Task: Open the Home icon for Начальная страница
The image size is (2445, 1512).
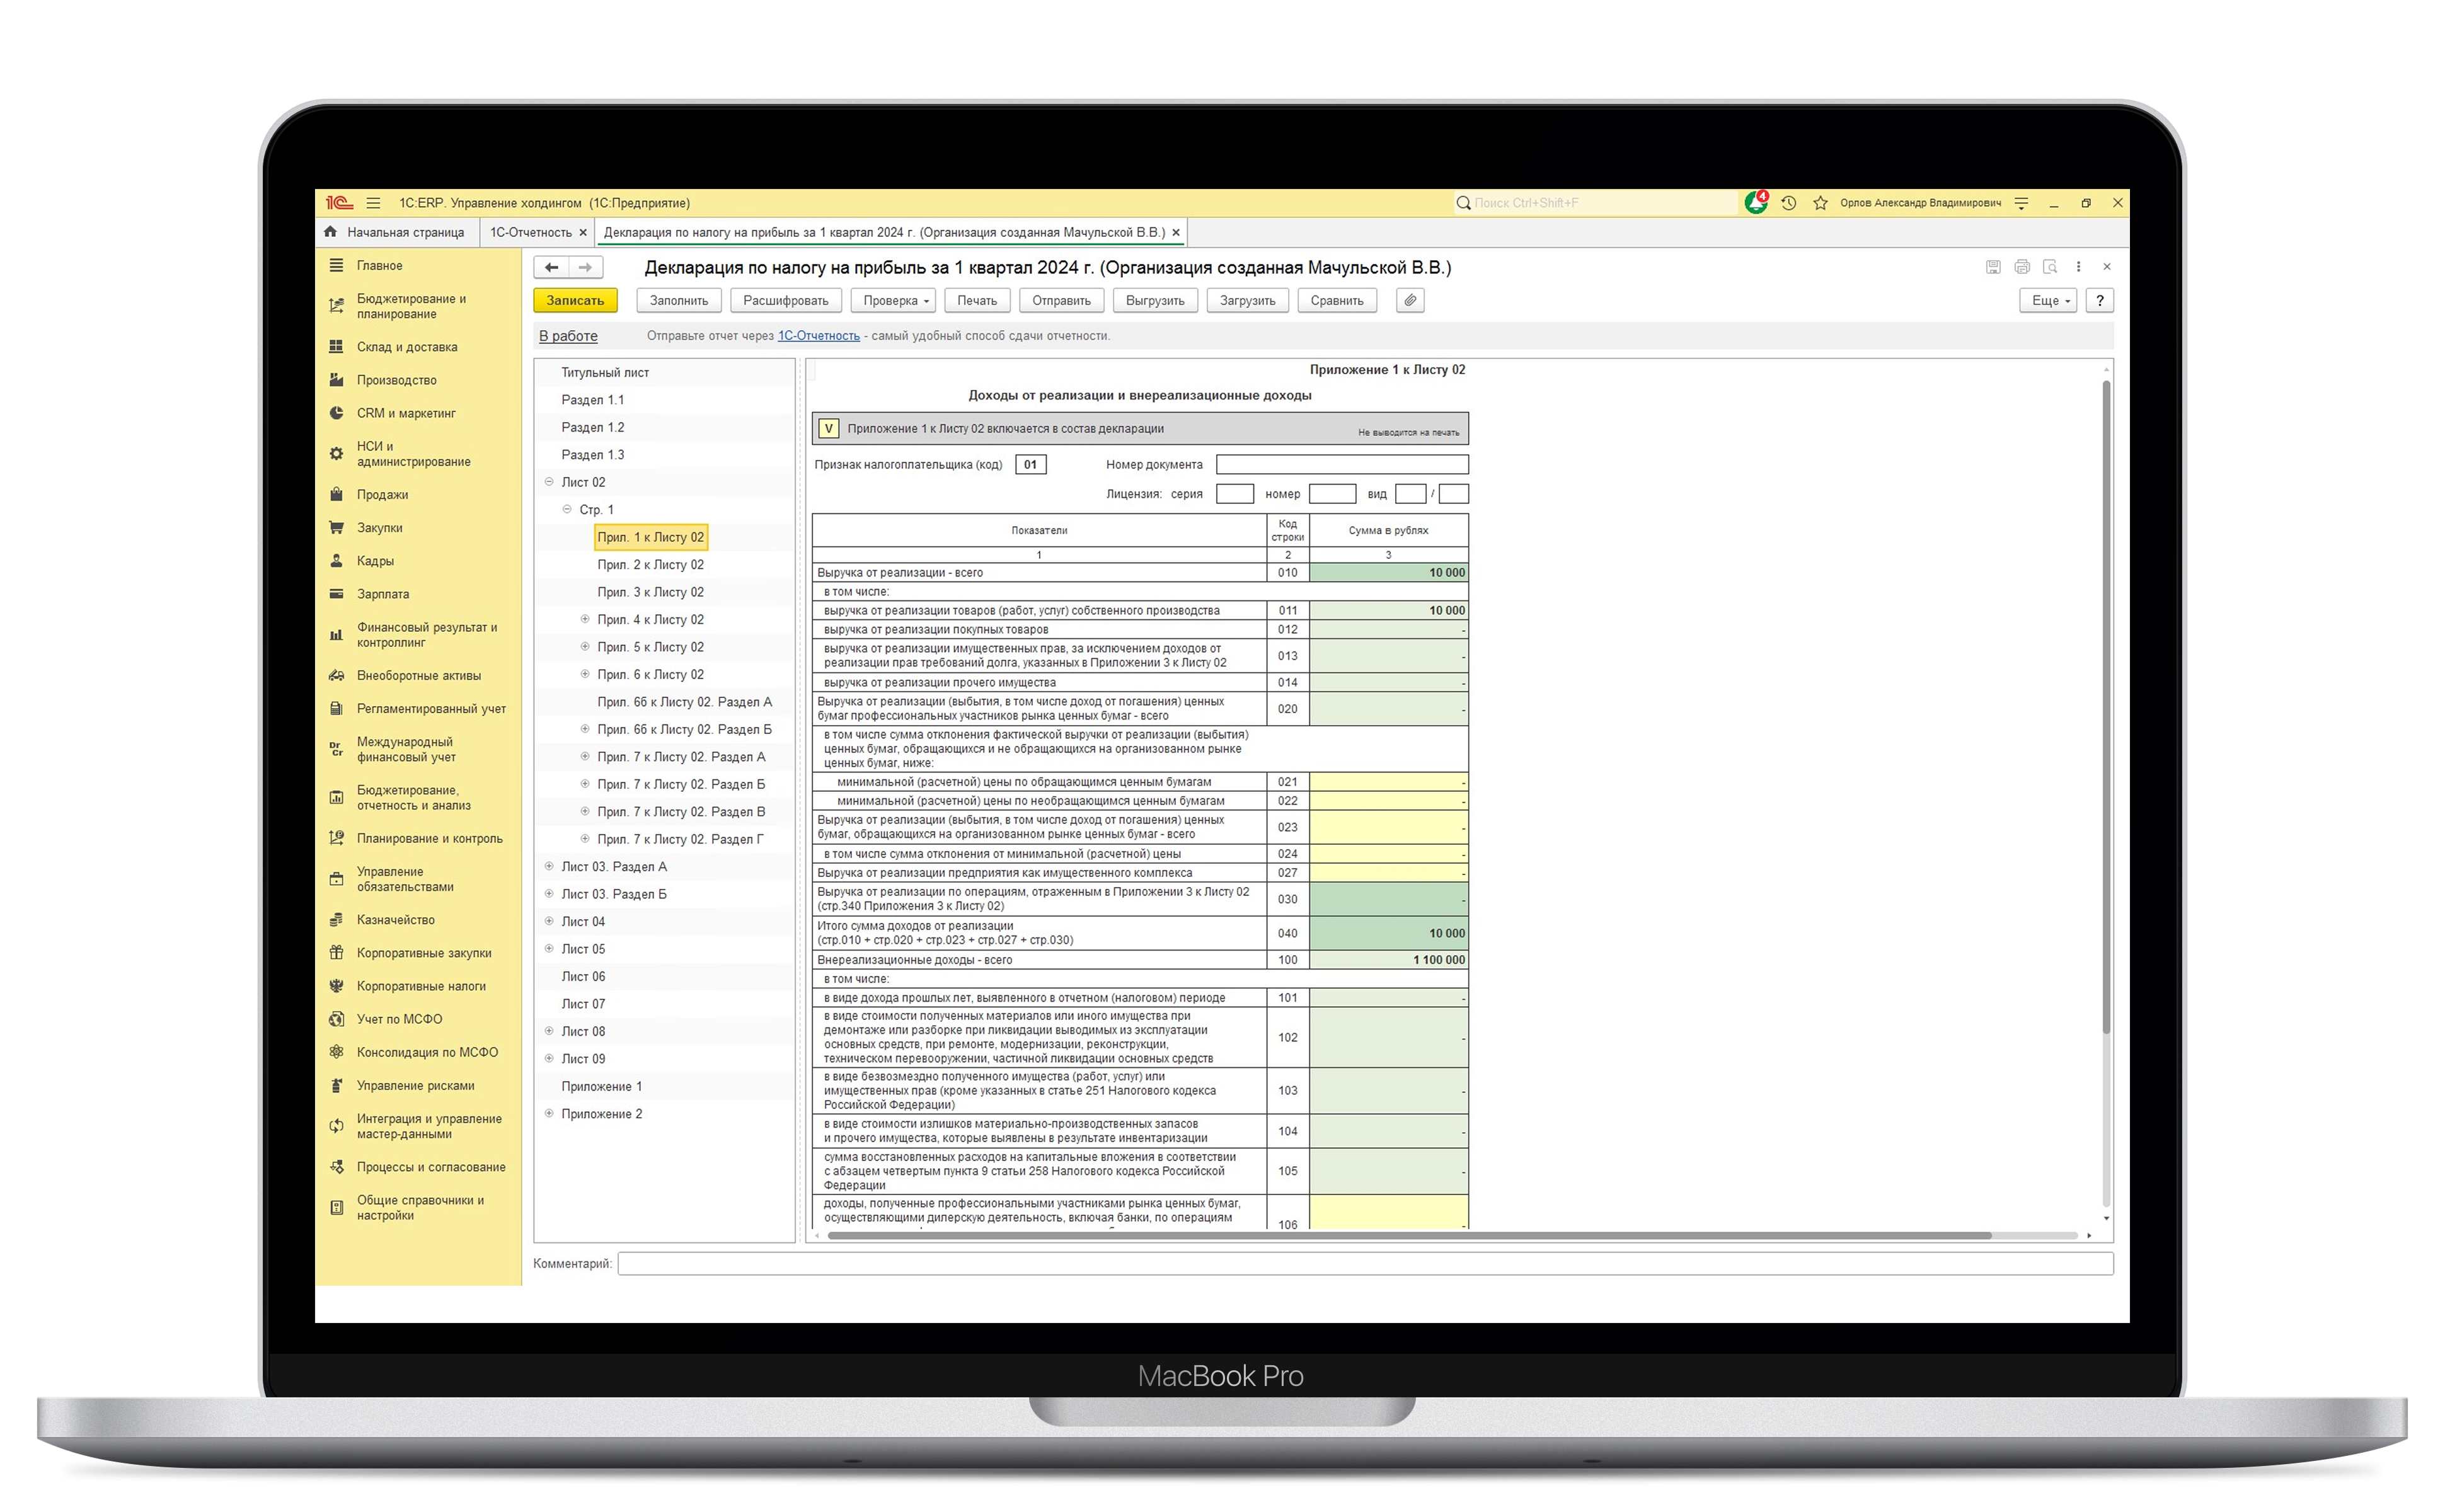Action: point(330,232)
